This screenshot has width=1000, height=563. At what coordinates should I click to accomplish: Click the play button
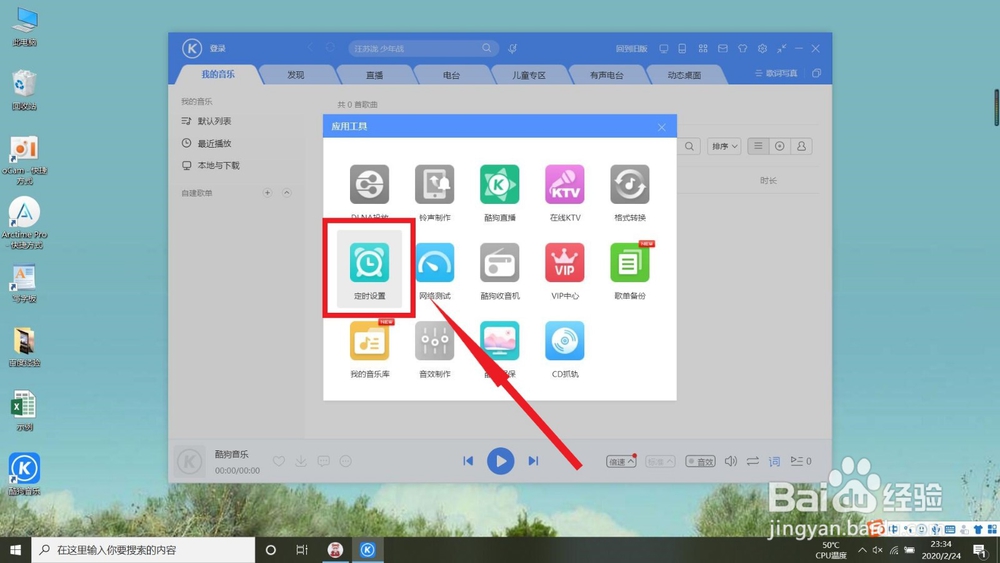click(x=501, y=461)
